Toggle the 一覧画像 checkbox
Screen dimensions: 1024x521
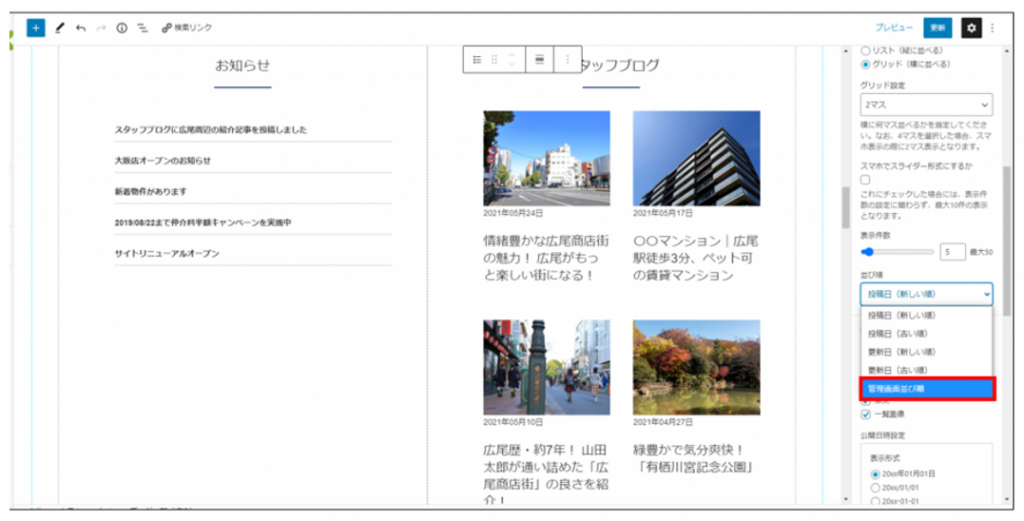[x=866, y=414]
